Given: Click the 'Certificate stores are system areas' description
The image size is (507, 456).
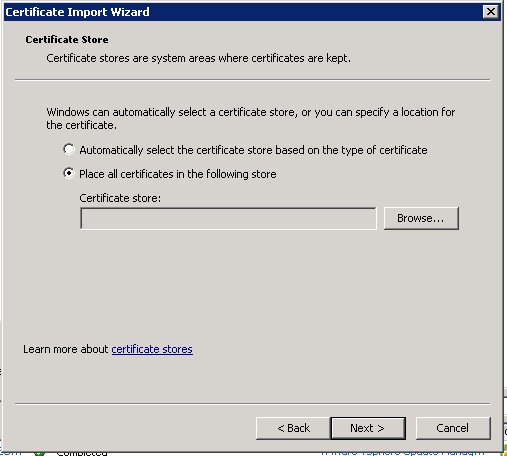Looking at the screenshot, I should pyautogui.click(x=198, y=58).
